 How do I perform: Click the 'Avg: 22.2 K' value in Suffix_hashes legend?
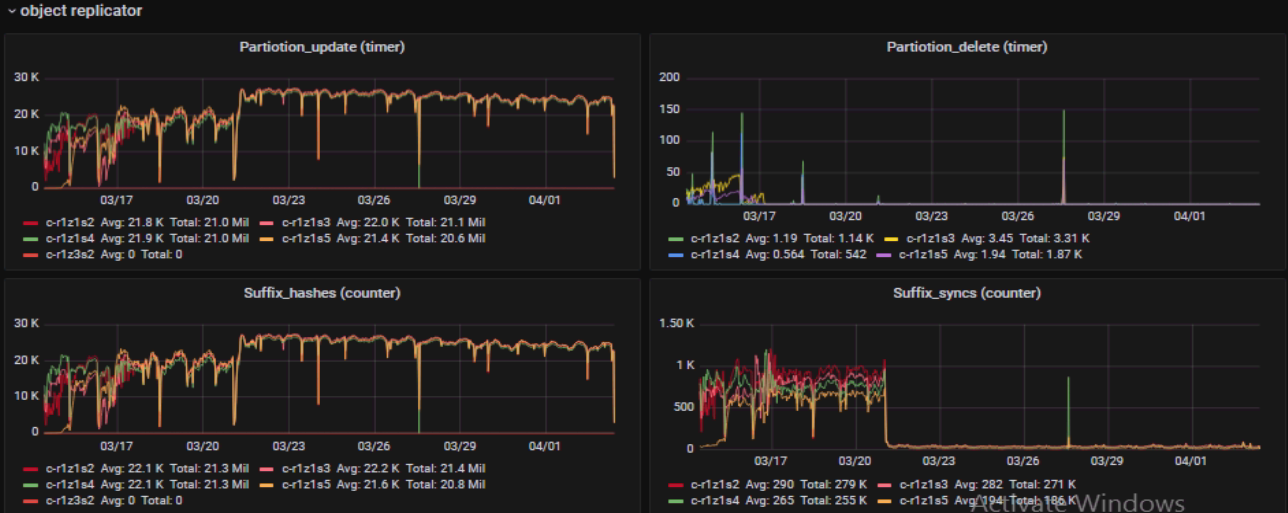[x=367, y=468]
